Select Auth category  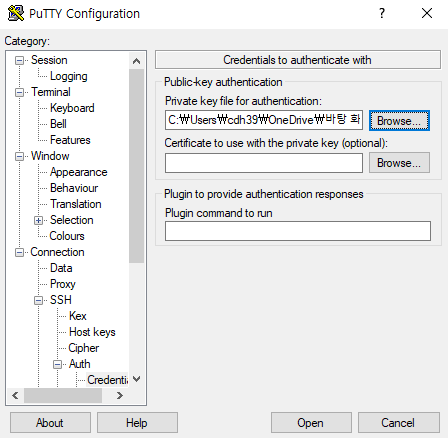[80, 364]
